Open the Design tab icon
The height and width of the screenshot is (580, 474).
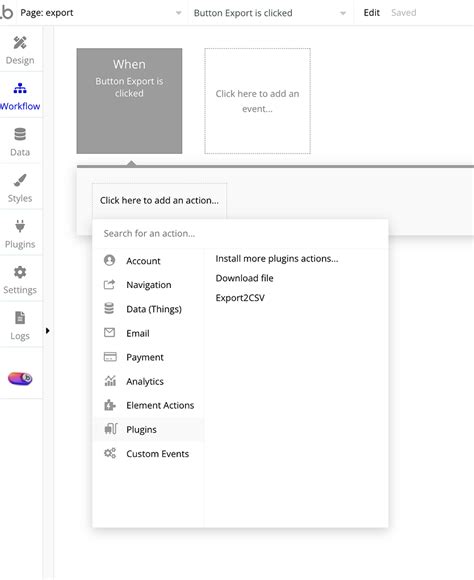tap(20, 43)
